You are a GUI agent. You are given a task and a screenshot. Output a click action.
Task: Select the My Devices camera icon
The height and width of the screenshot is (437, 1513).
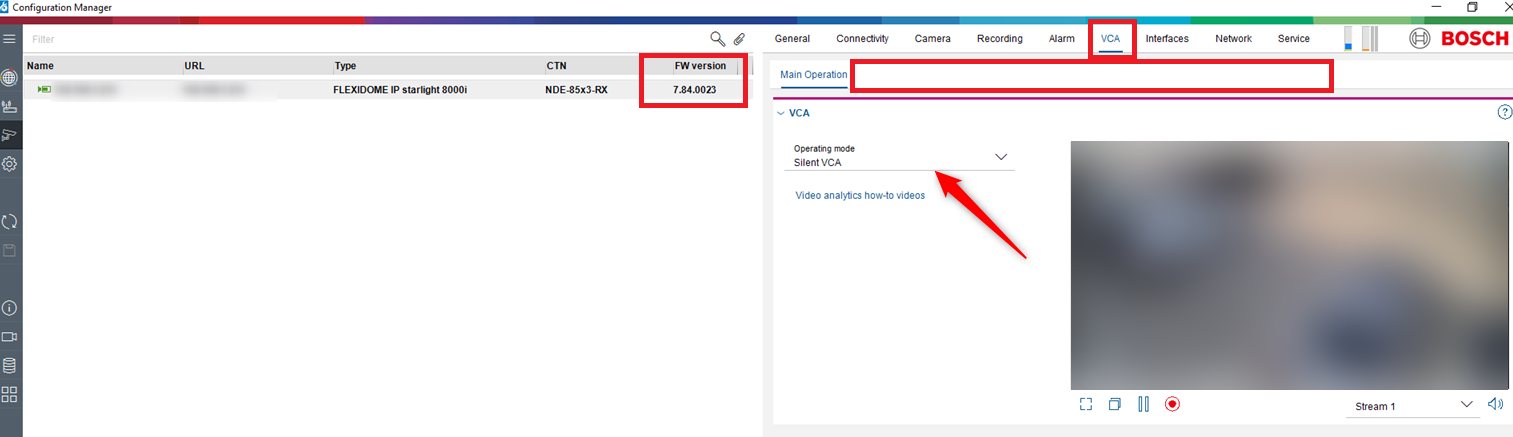point(10,135)
